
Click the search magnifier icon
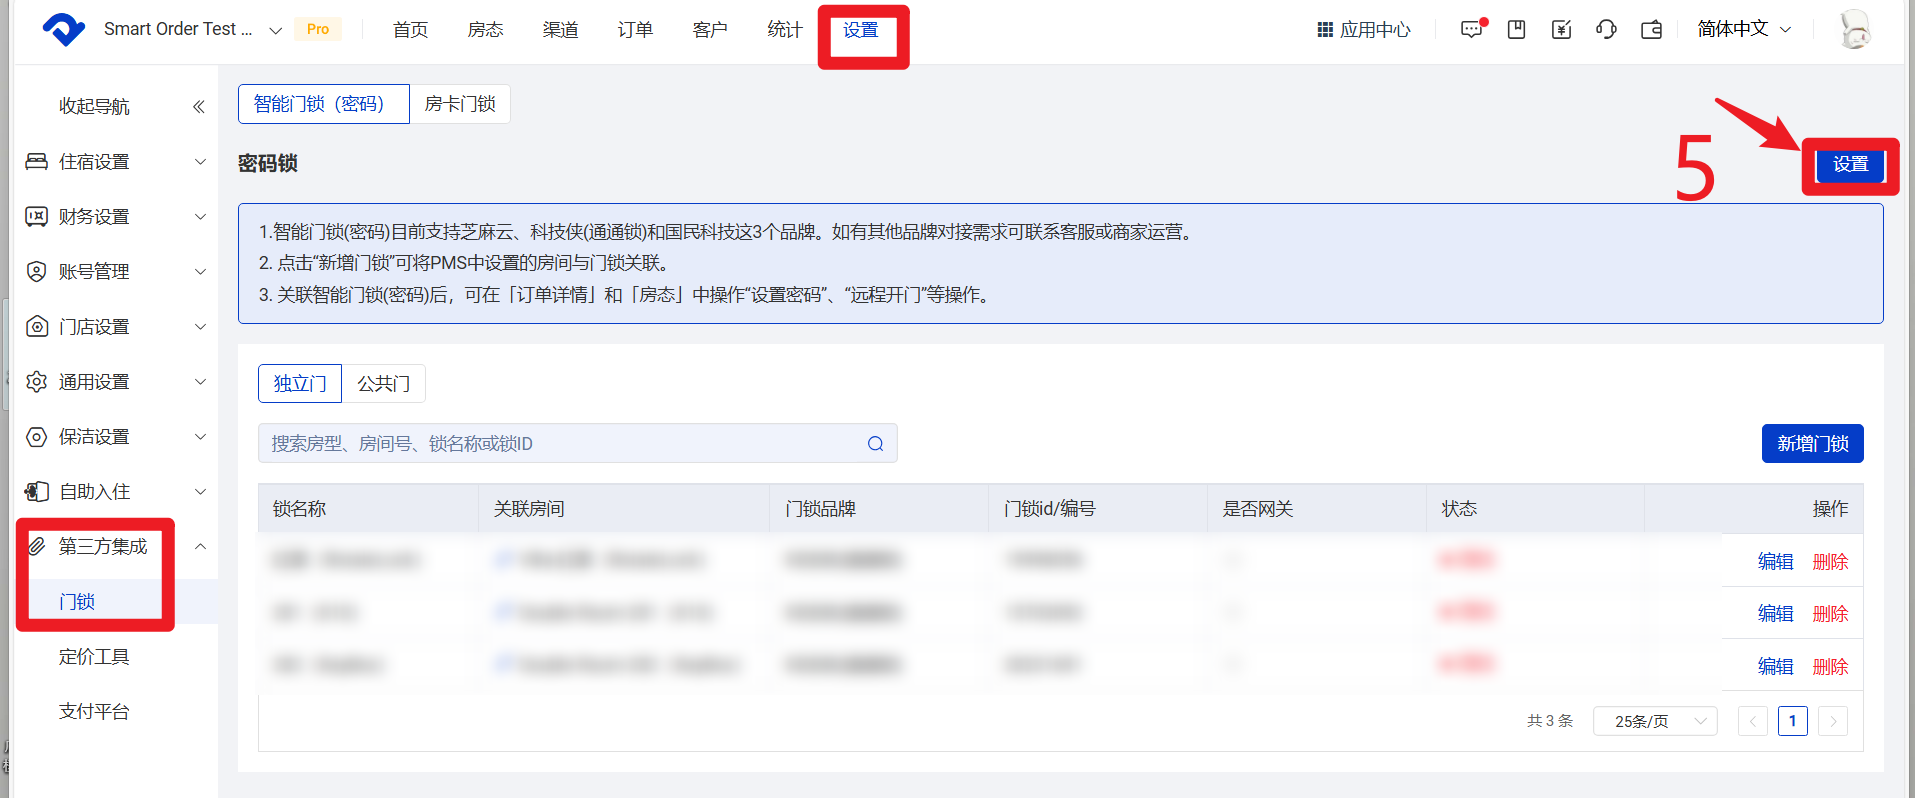(875, 444)
